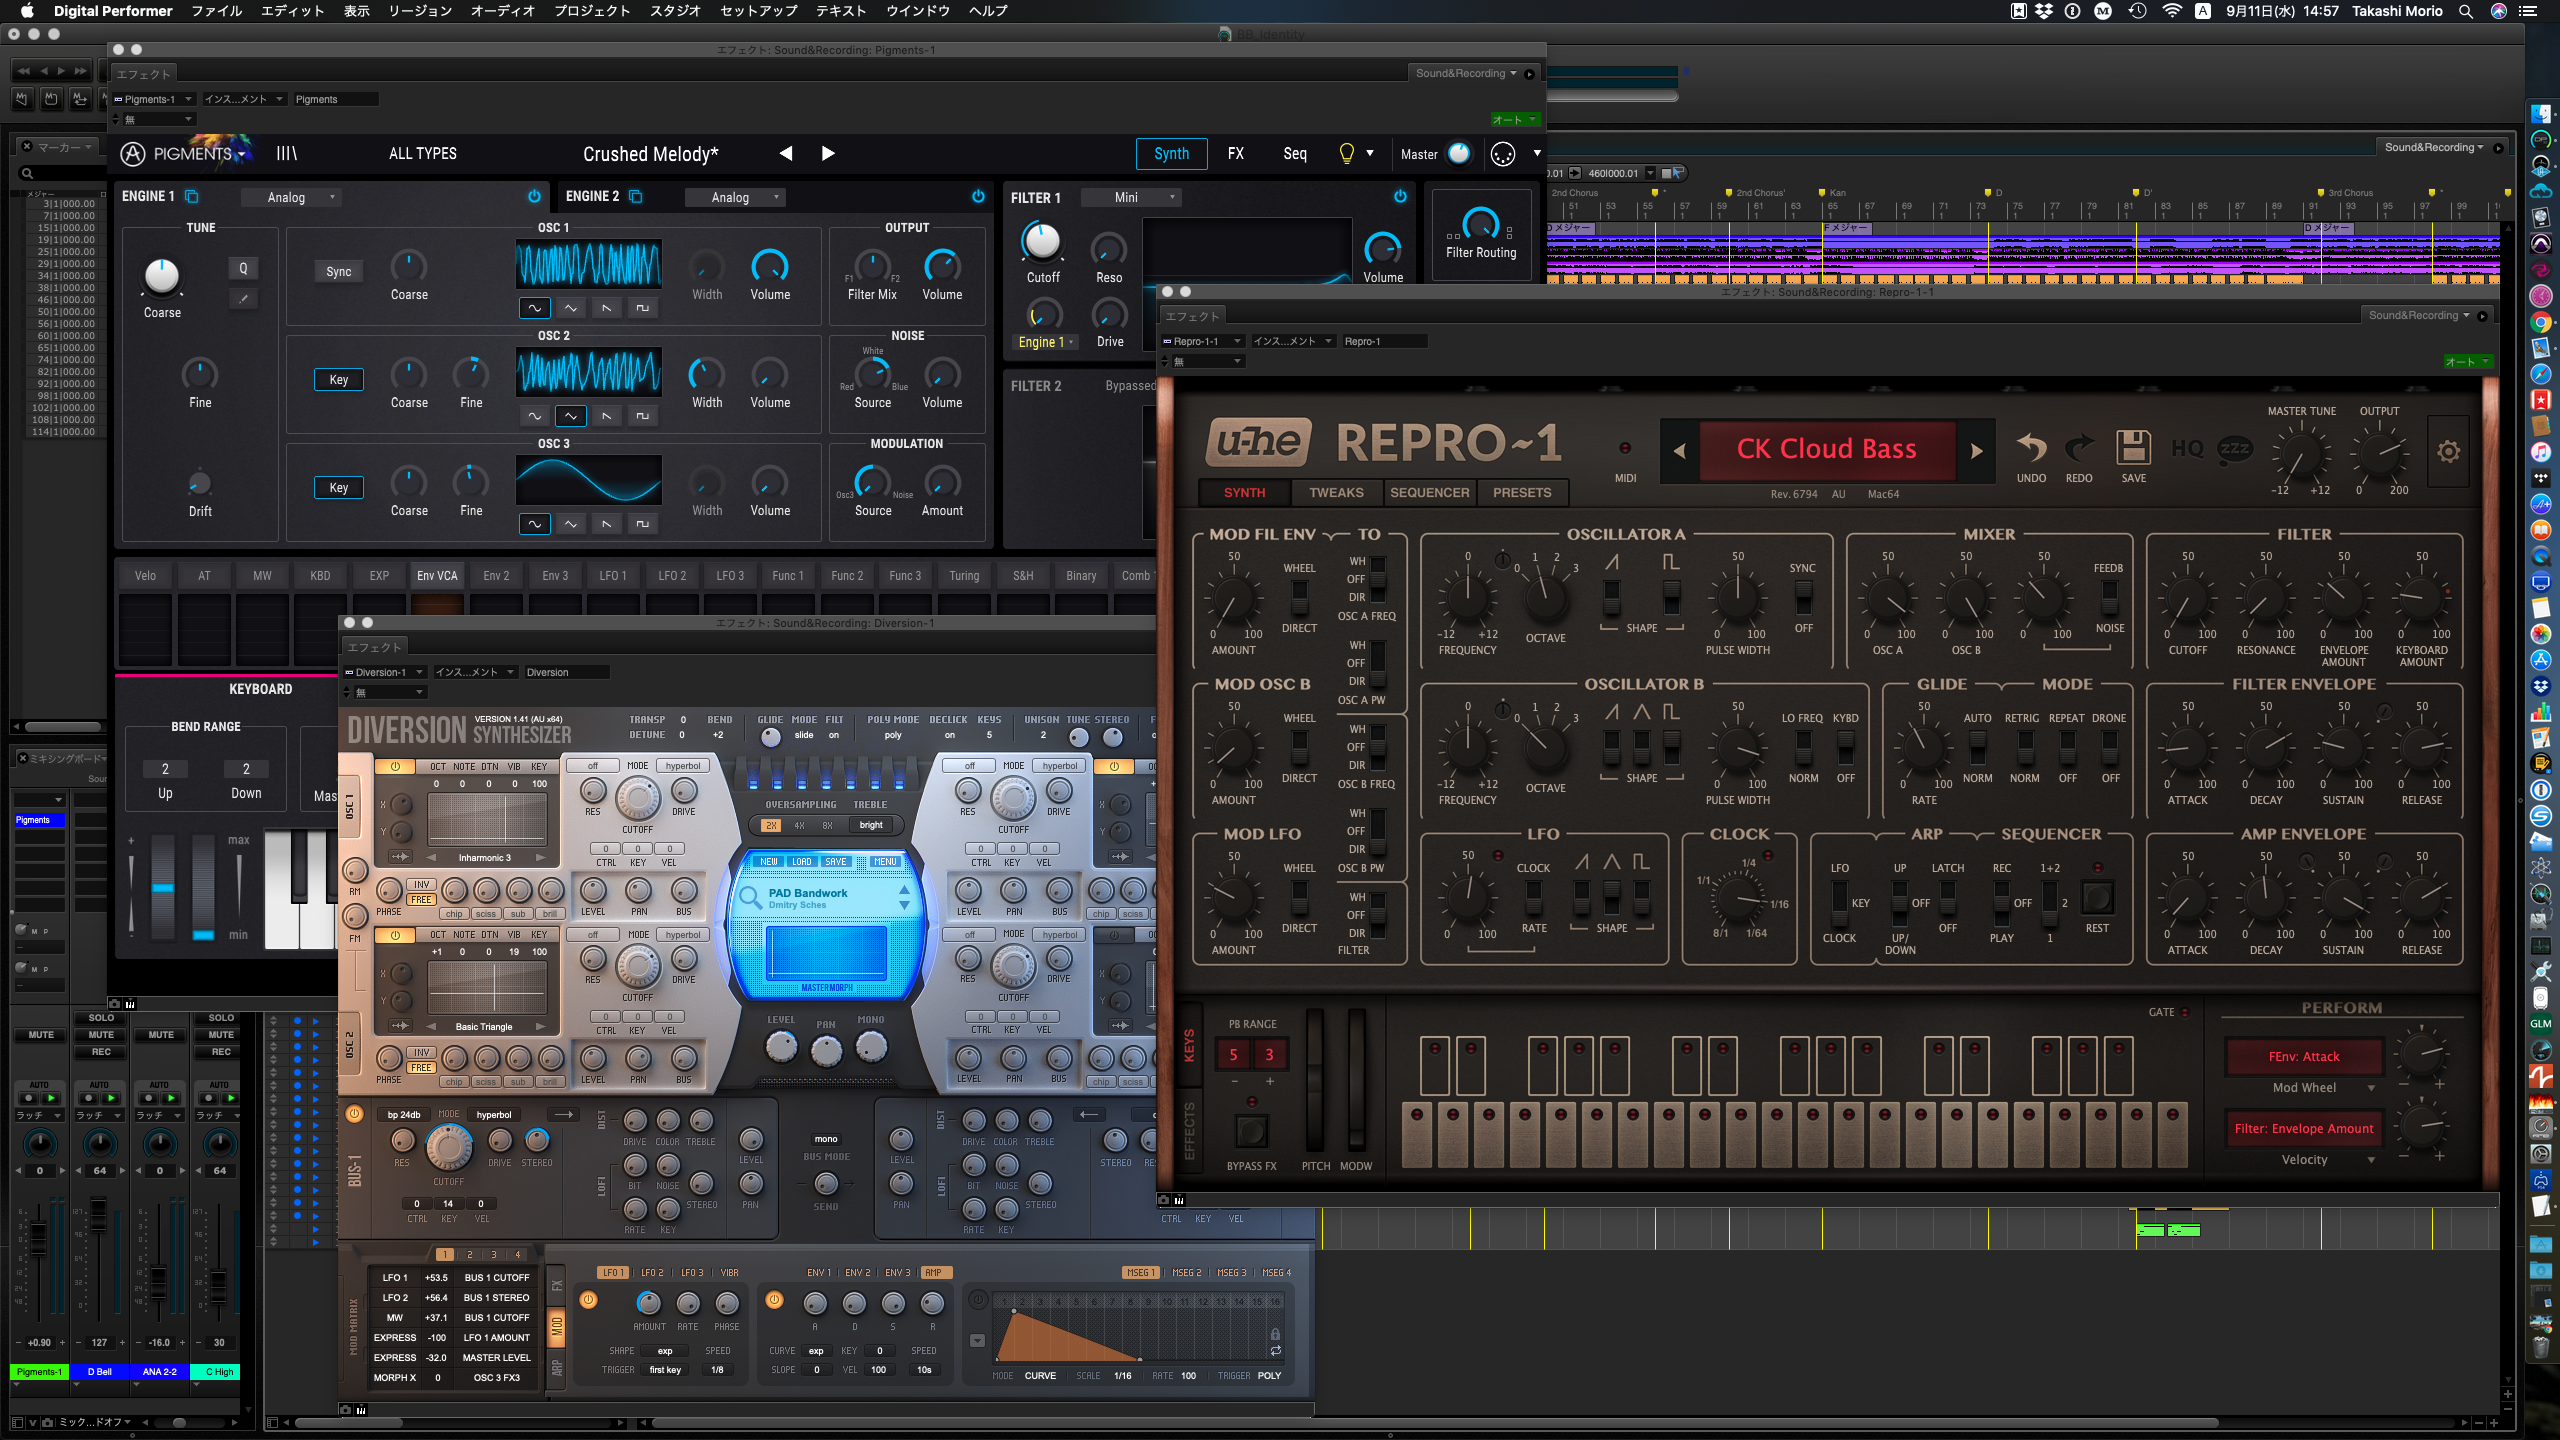Click the Repro-1 settings gear icon

2448,452
